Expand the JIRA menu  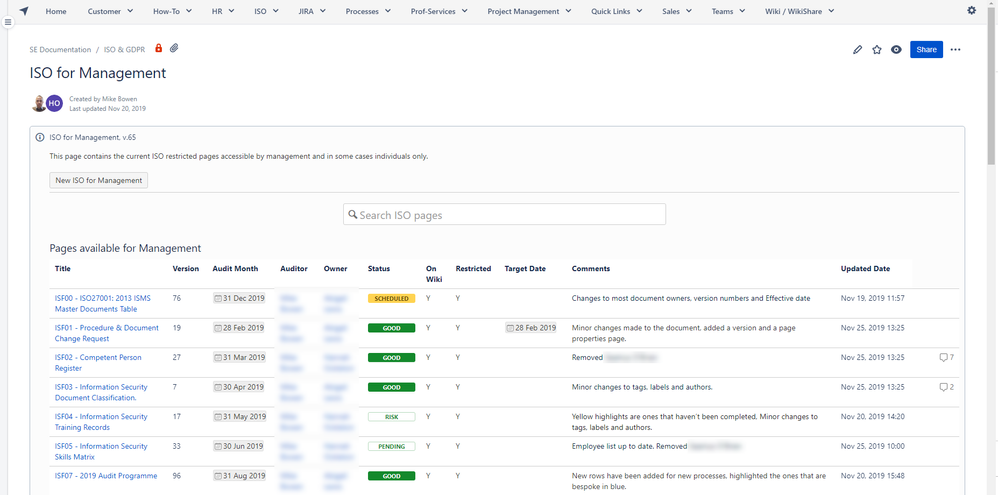click(x=312, y=11)
